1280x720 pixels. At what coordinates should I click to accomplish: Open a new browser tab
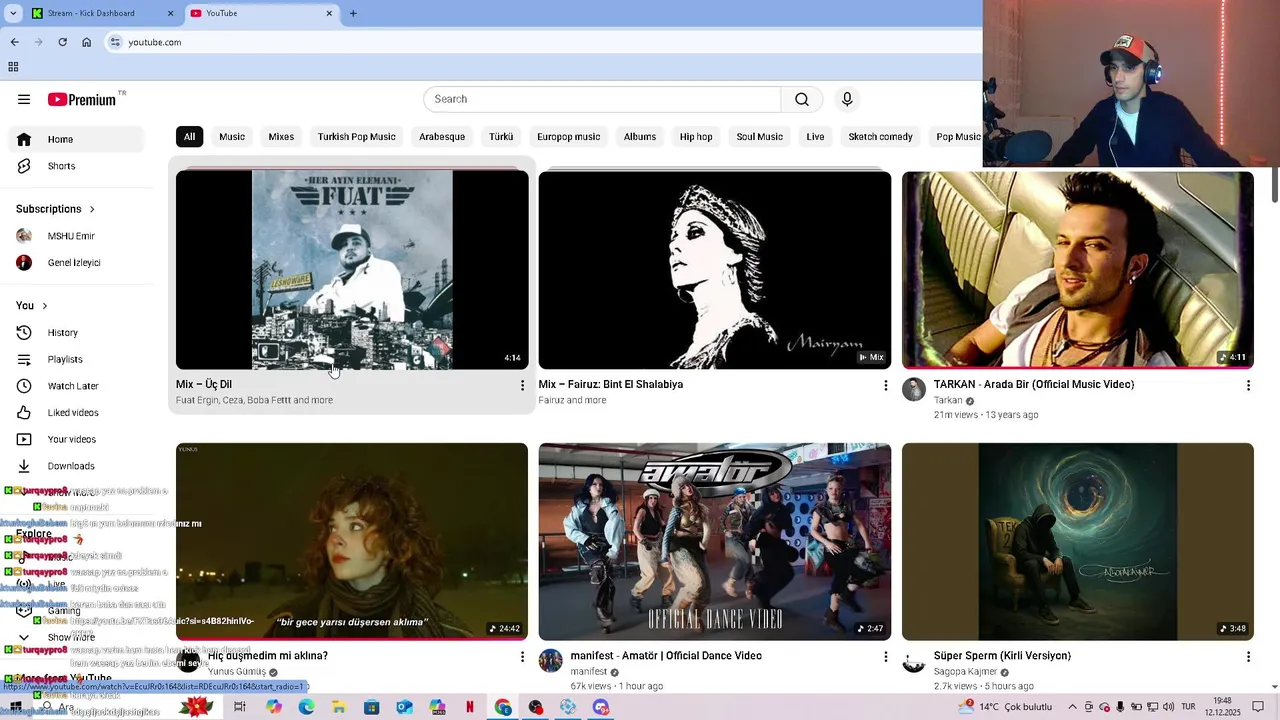[x=353, y=13]
